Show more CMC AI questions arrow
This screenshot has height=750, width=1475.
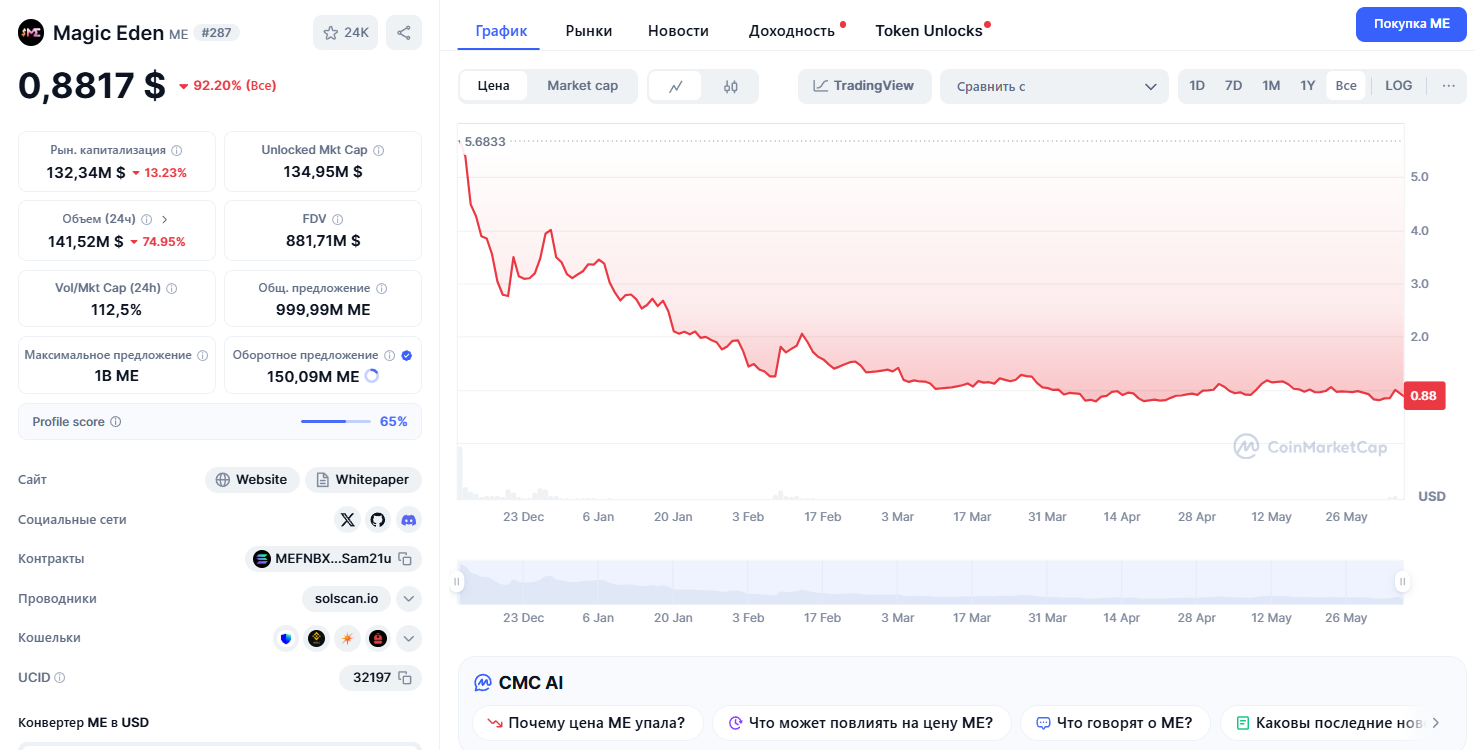1435,723
